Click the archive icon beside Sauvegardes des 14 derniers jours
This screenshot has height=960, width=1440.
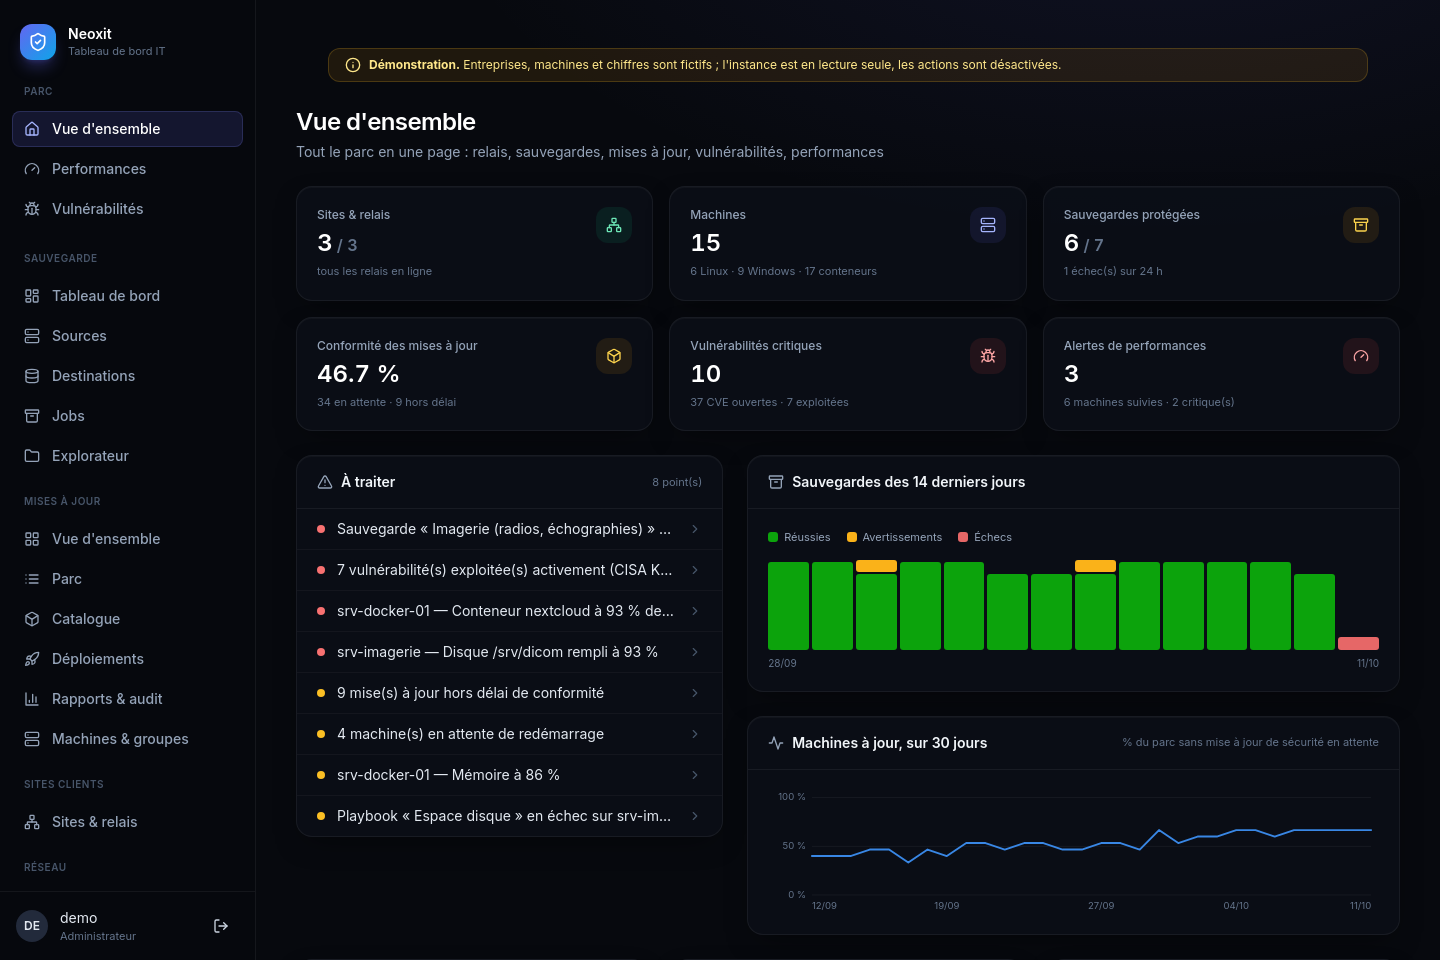click(x=776, y=482)
